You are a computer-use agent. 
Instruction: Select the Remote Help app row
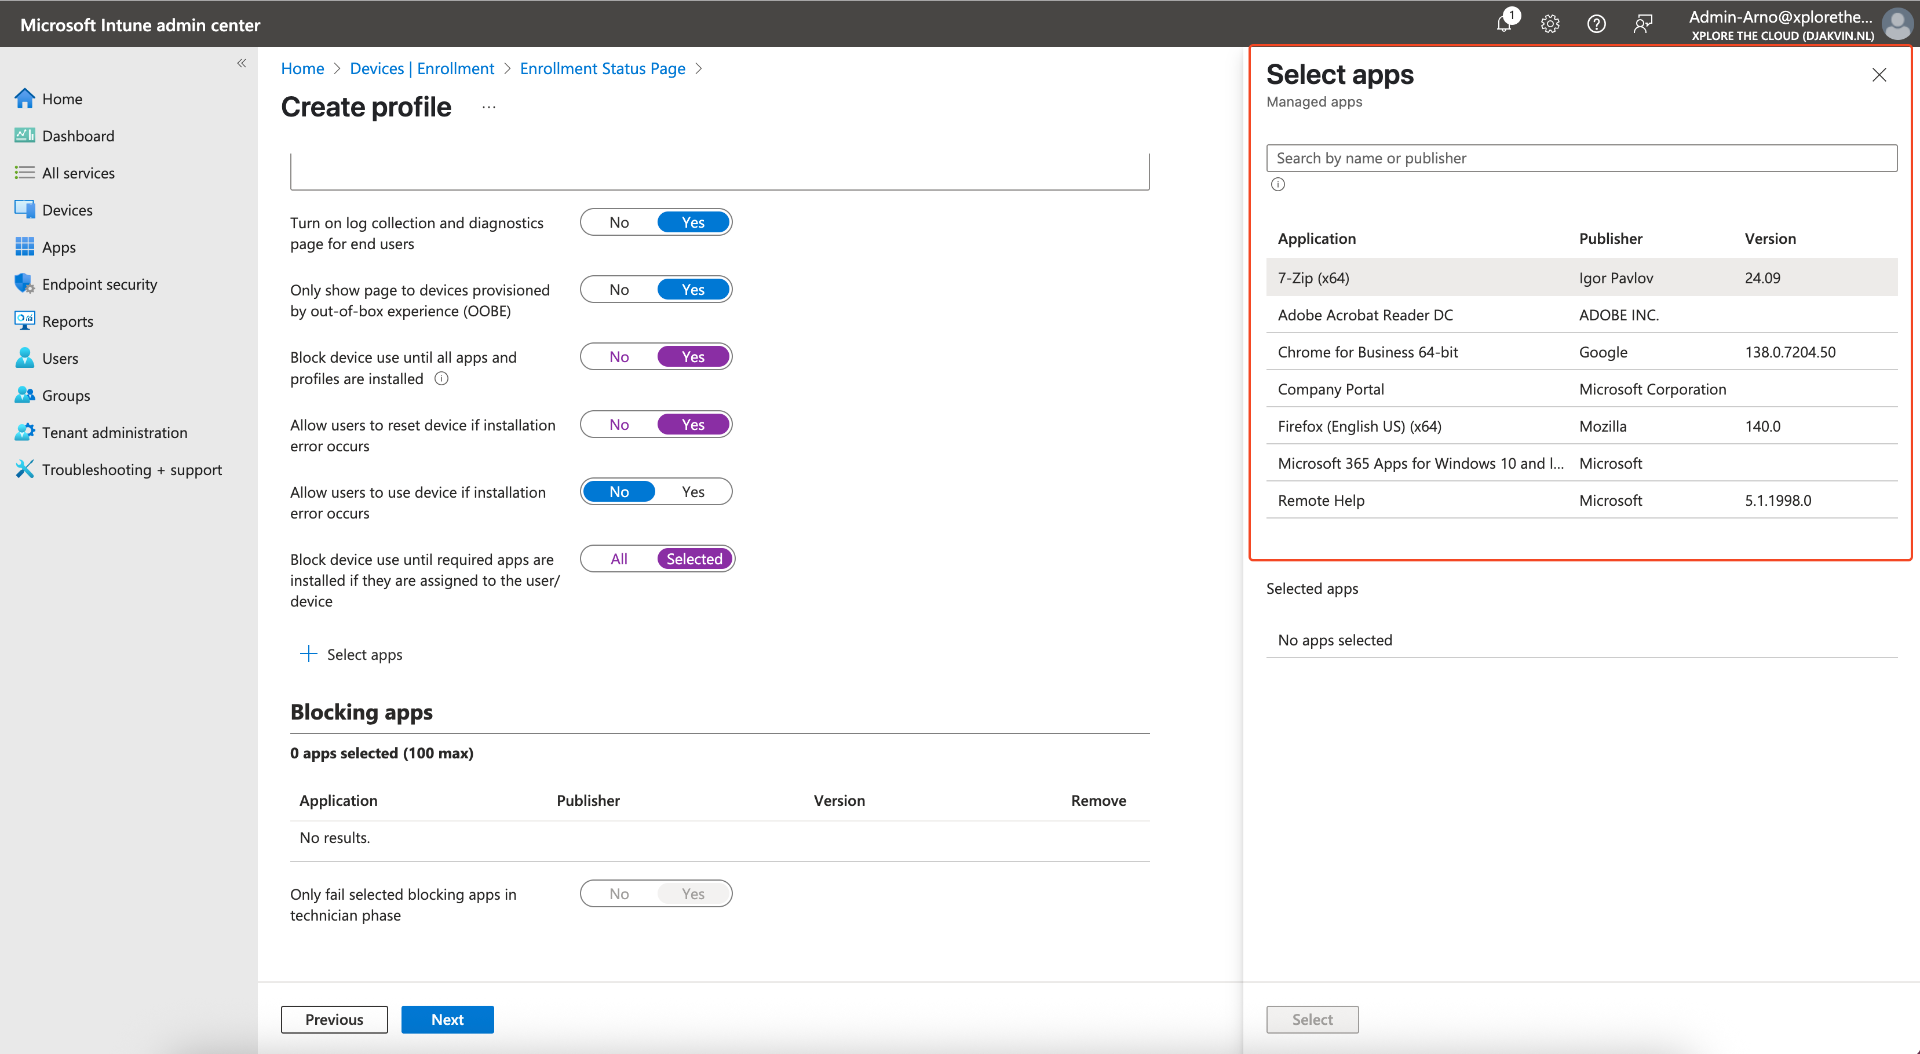tap(1582, 499)
